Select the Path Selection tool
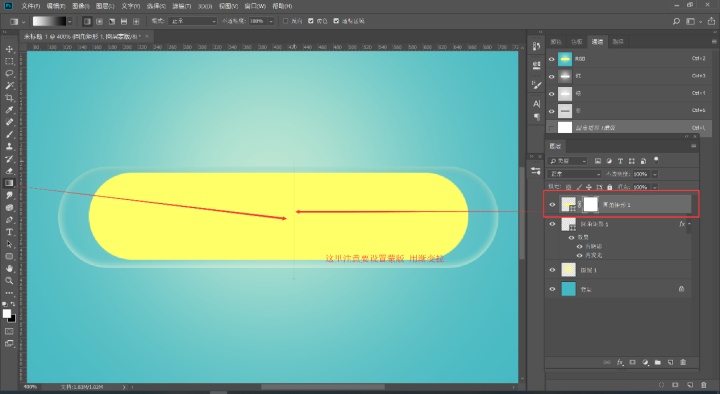Image resolution: width=720 pixels, height=394 pixels. click(9, 244)
